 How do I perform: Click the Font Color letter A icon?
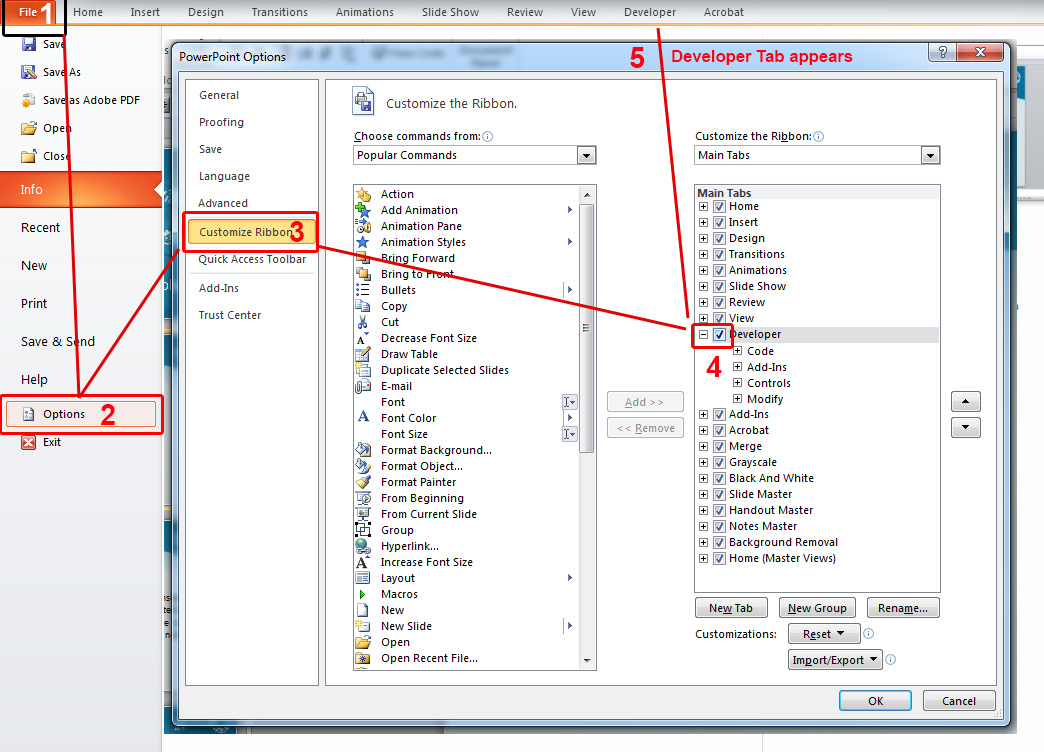tap(363, 418)
